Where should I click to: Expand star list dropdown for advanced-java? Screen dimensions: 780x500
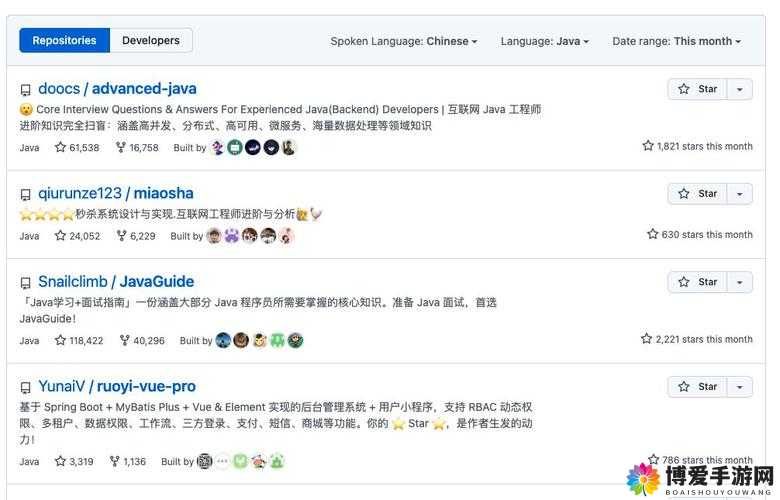pos(740,90)
